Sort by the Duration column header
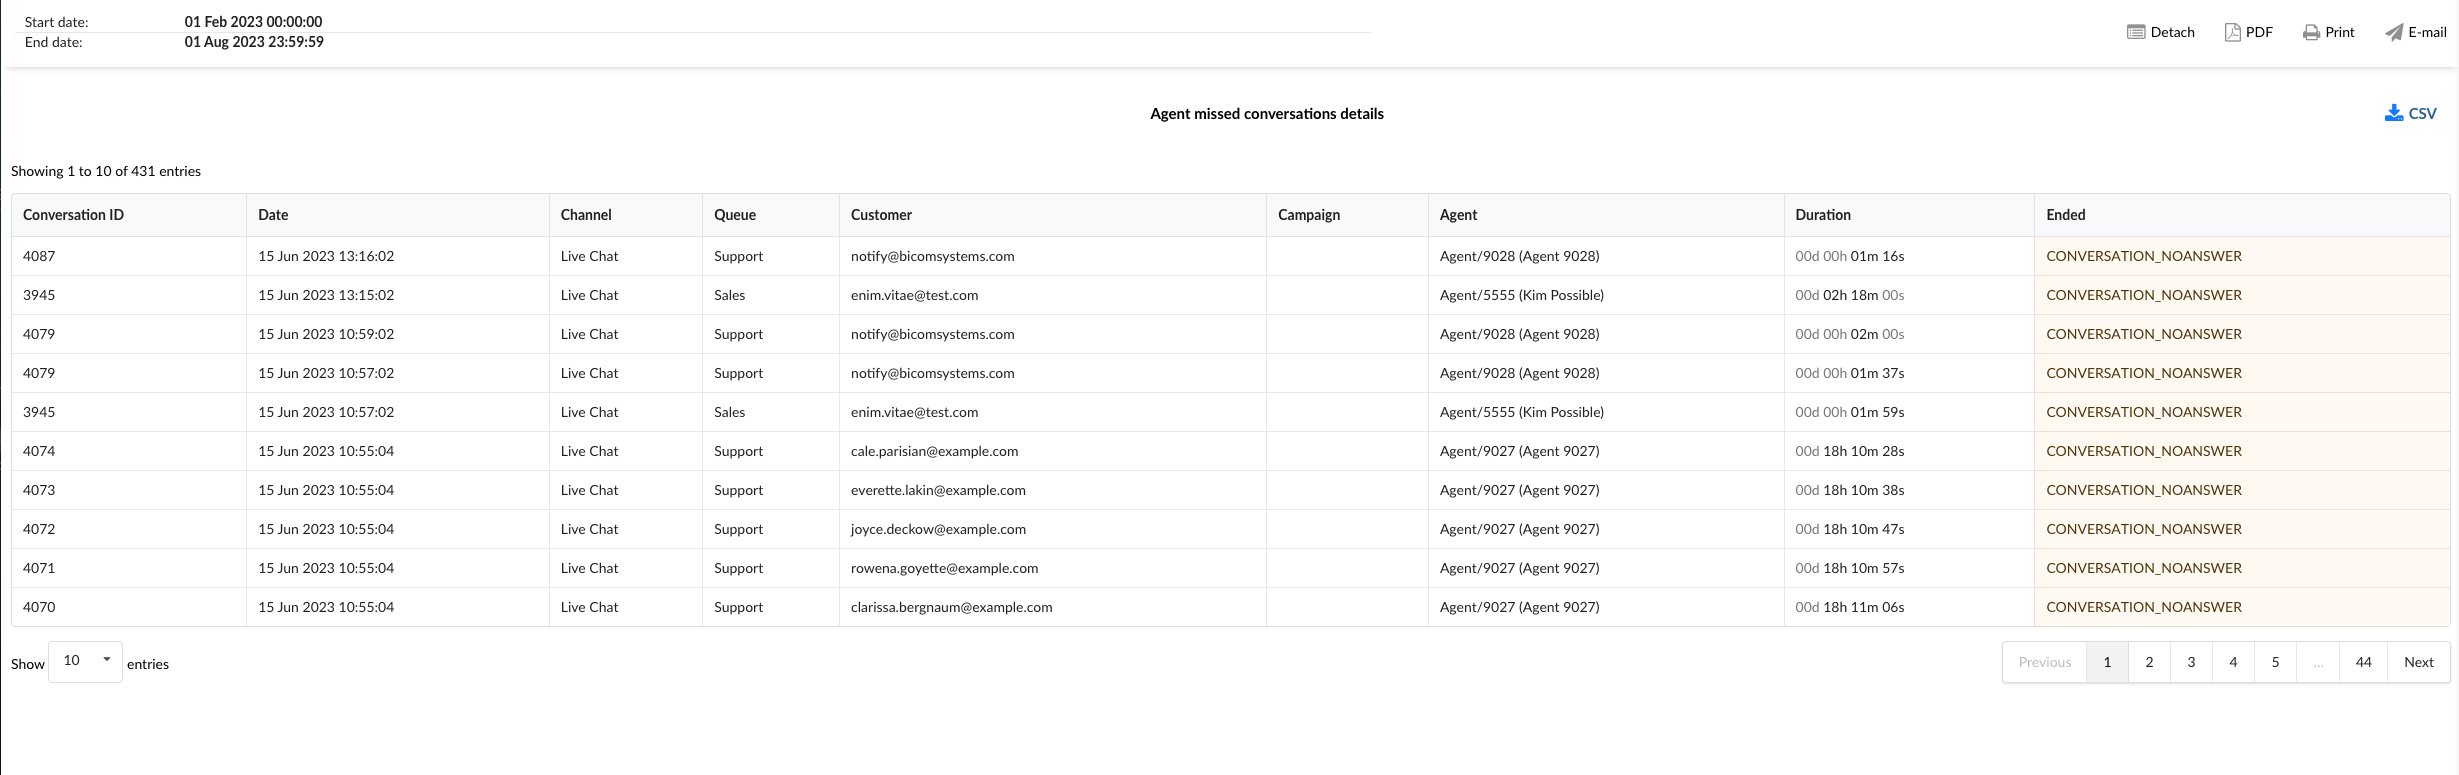Image resolution: width=2459 pixels, height=775 pixels. 1823,215
